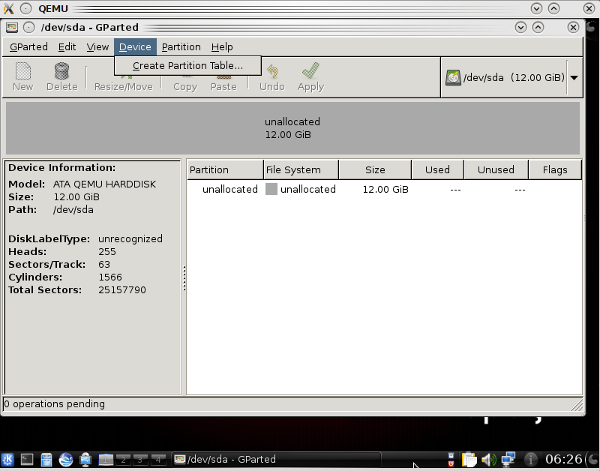
Task: Select the unallocated 12.00 GiB graphical block
Action: point(293,128)
